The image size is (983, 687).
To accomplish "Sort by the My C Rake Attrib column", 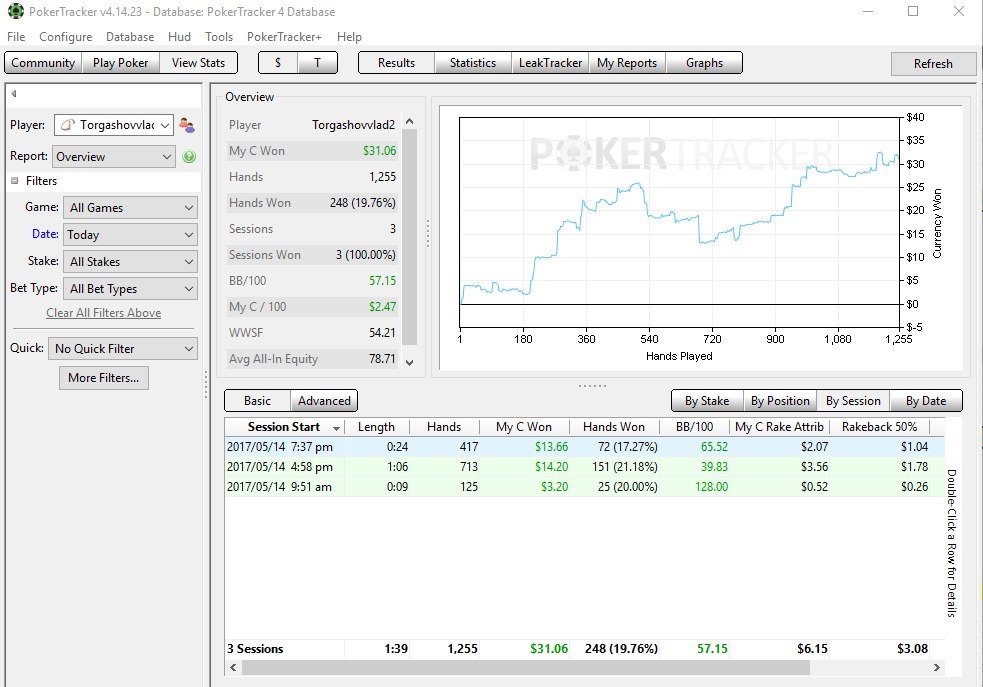I will pyautogui.click(x=779, y=427).
